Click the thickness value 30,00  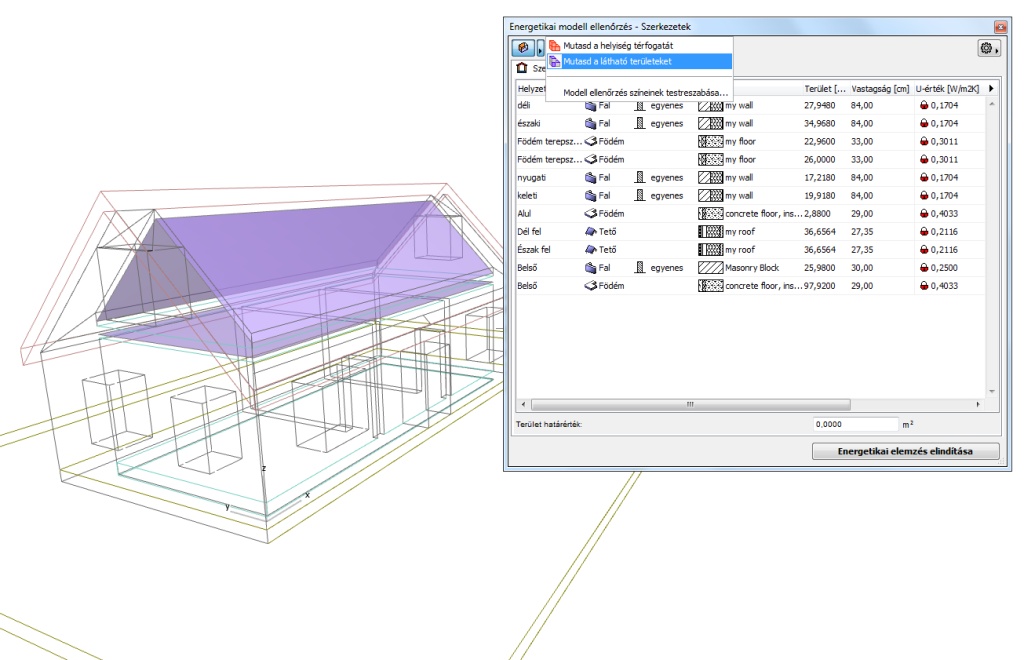[x=862, y=268]
